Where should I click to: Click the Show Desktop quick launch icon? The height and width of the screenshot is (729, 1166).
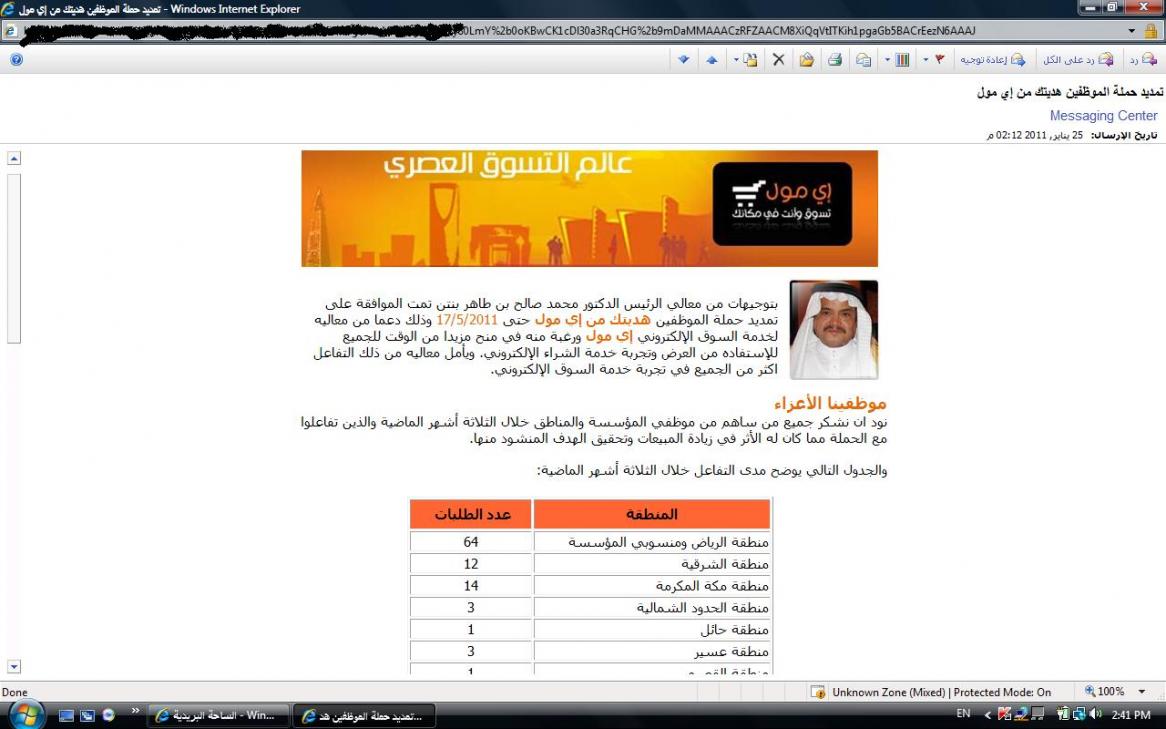click(66, 716)
